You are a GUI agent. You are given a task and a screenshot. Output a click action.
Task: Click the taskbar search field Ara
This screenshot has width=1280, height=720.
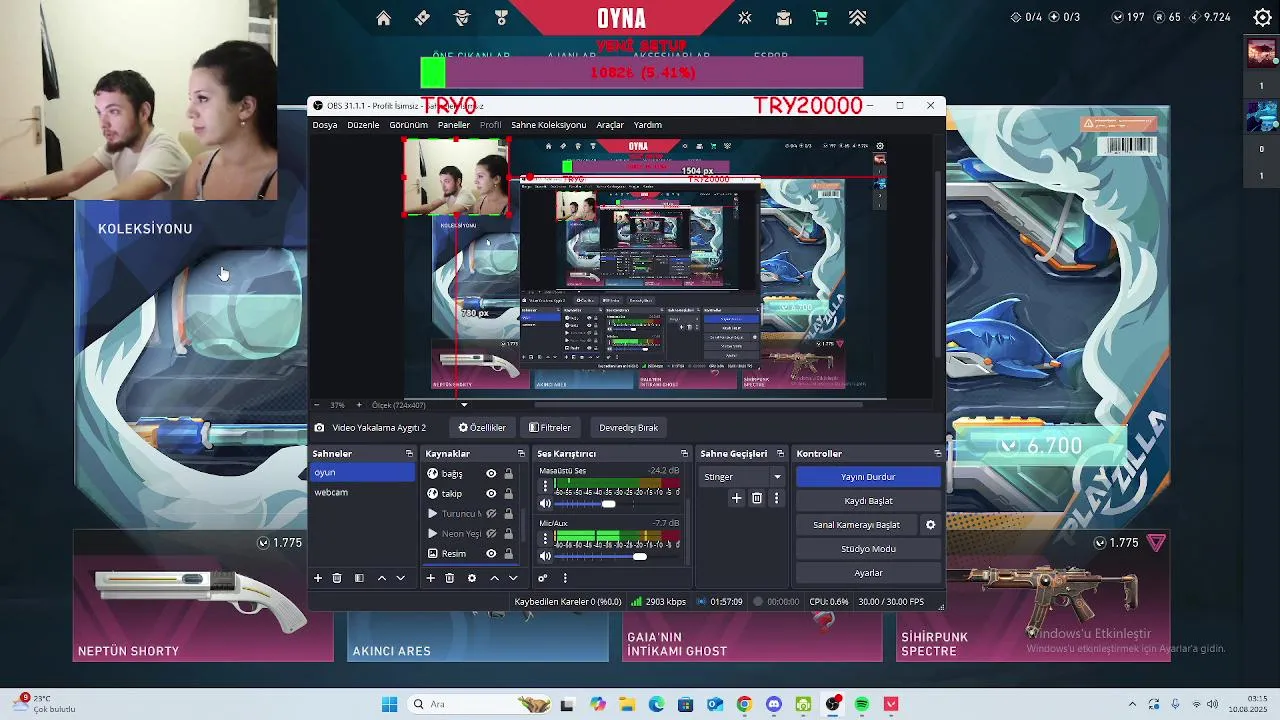coord(478,704)
